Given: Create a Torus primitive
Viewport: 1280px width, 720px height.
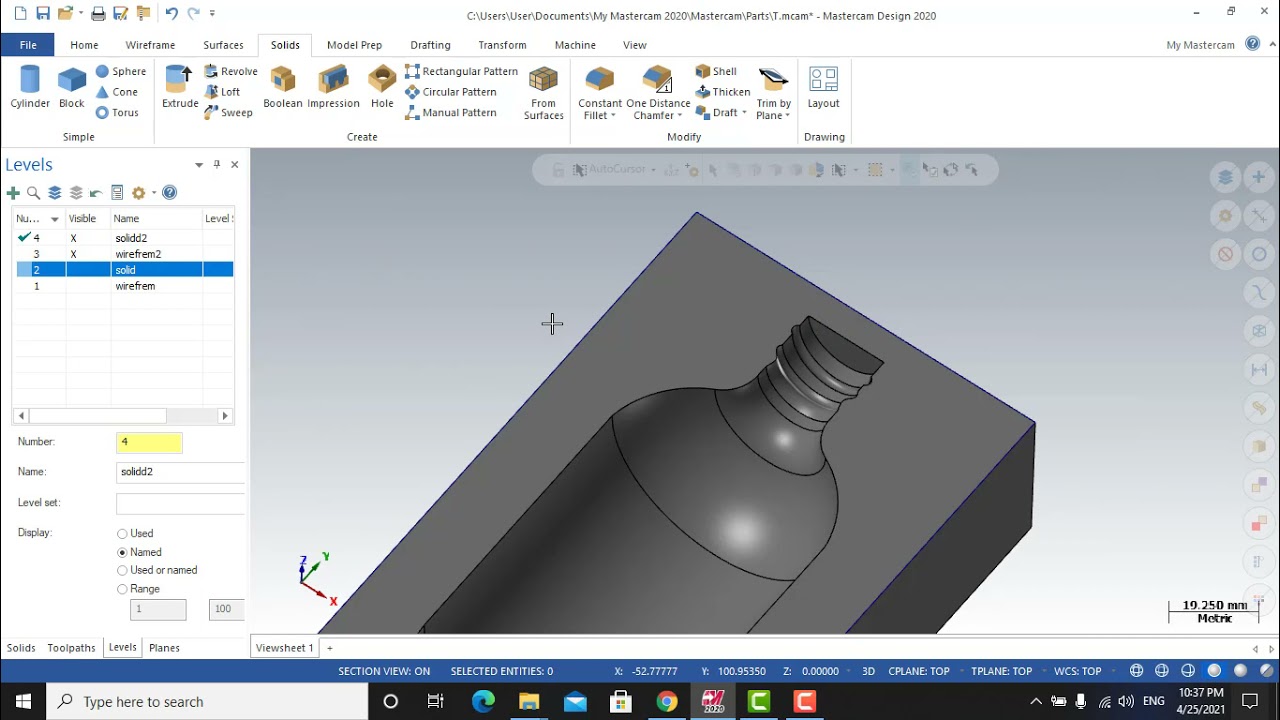Looking at the screenshot, I should pos(117,113).
